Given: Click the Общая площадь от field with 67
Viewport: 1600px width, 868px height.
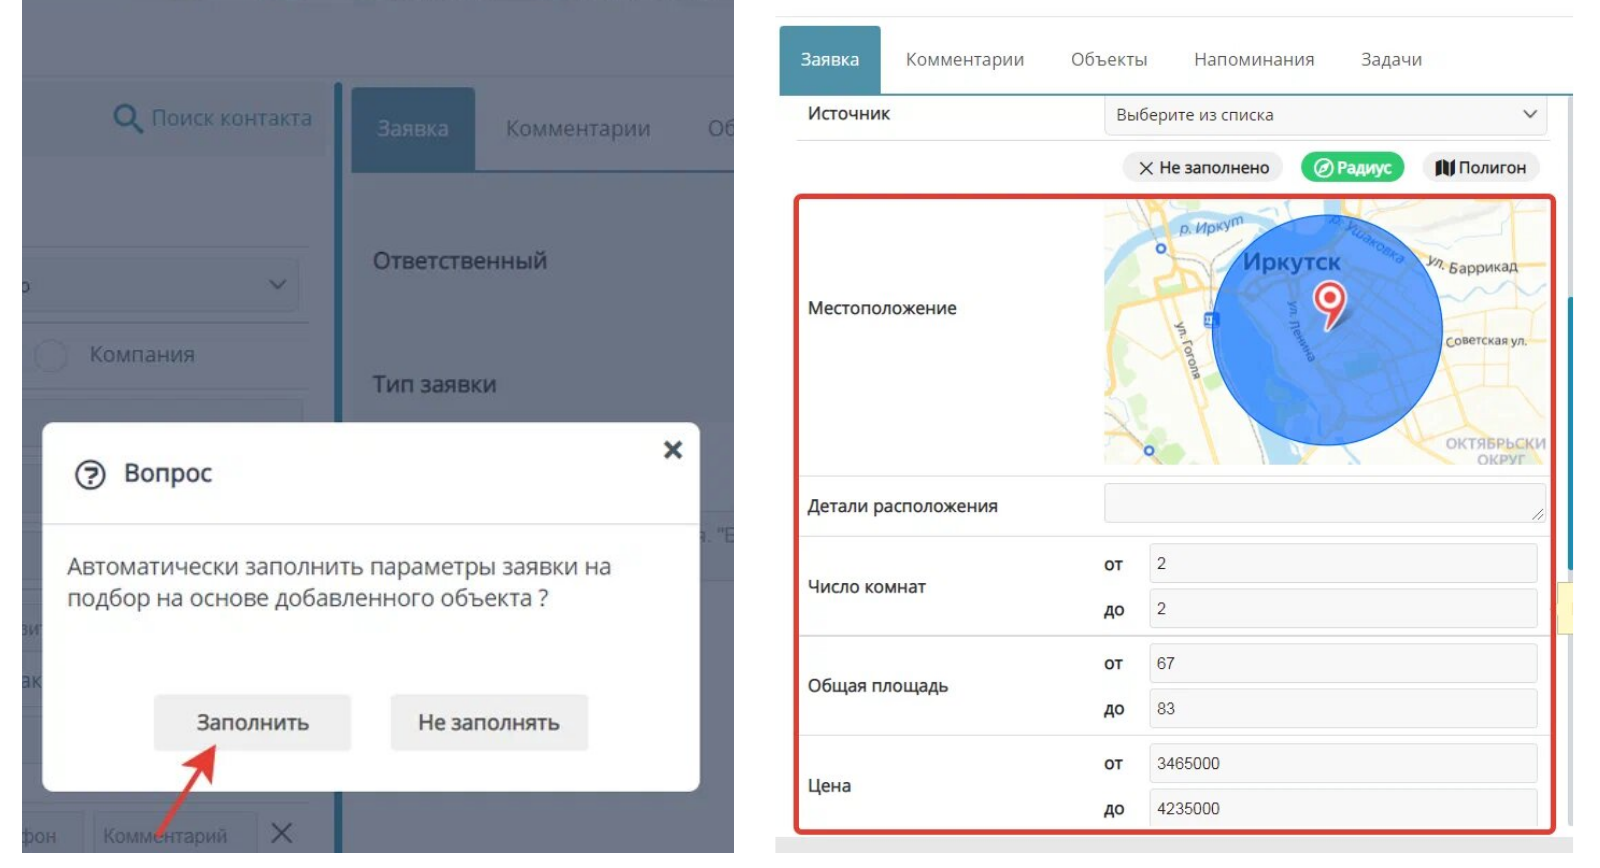Looking at the screenshot, I should (1343, 663).
